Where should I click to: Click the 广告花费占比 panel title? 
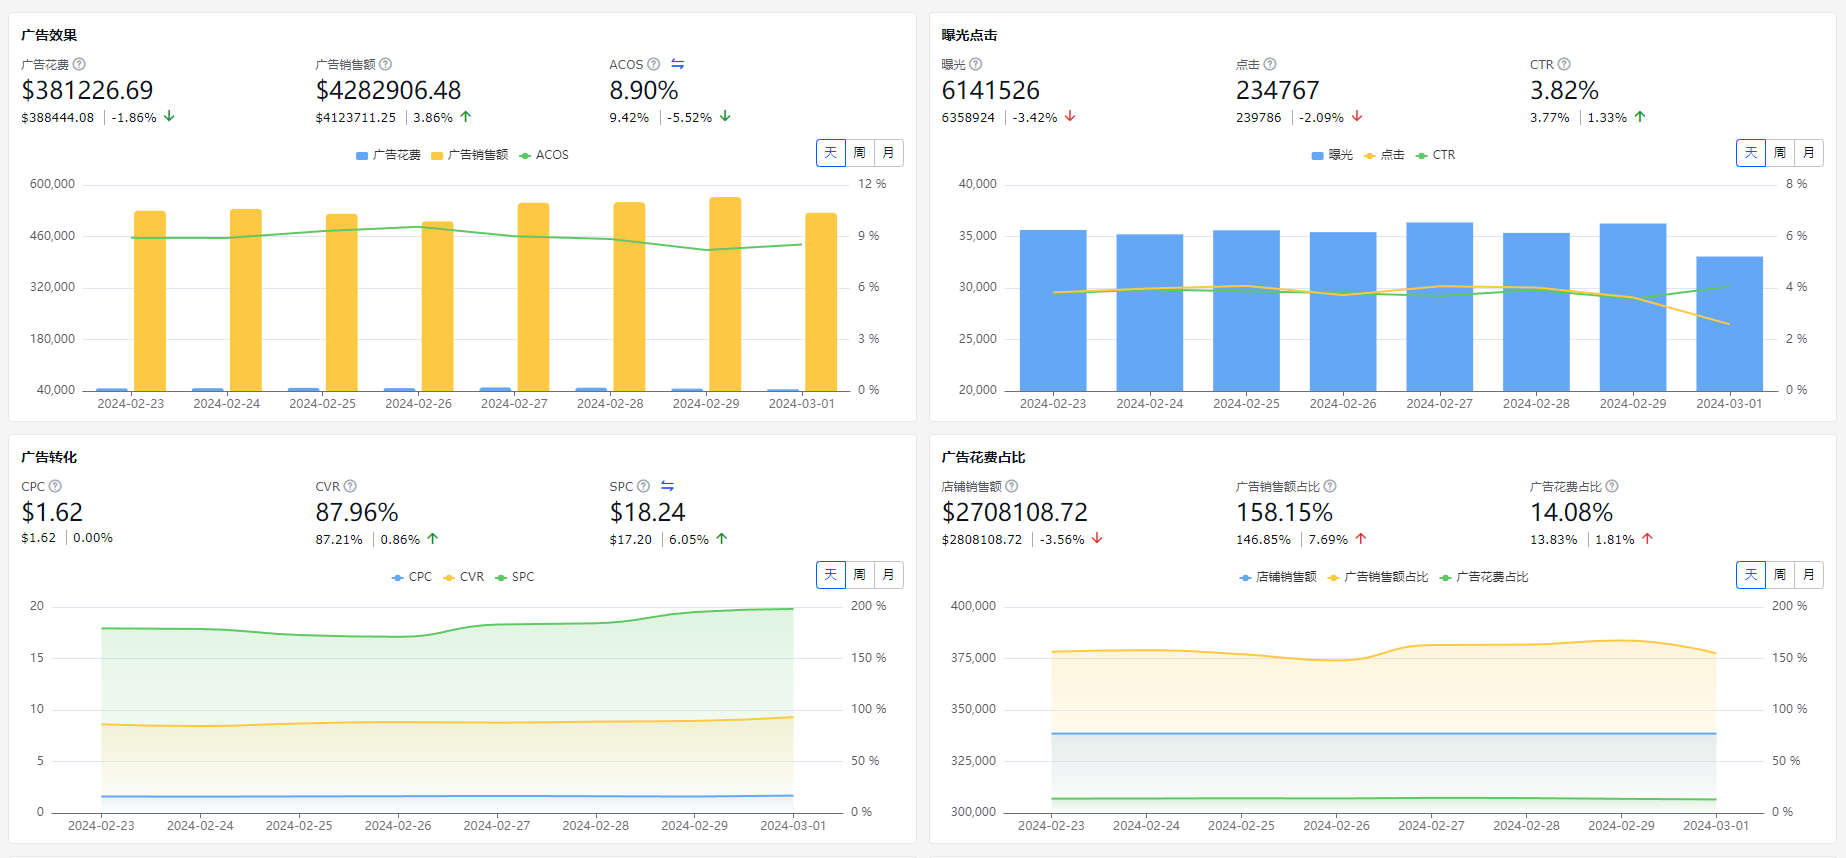pyautogui.click(x=983, y=457)
